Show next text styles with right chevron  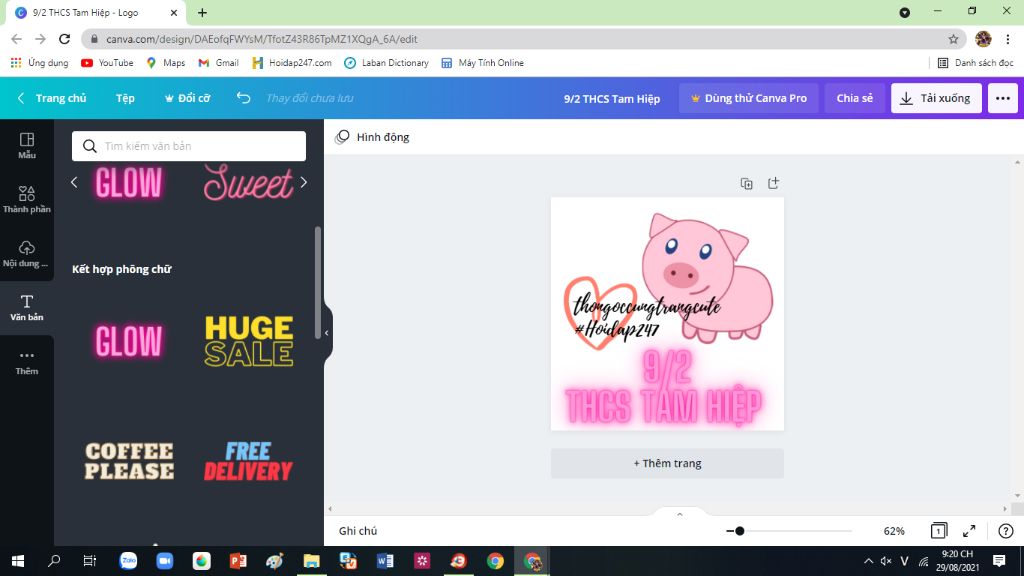[x=304, y=182]
